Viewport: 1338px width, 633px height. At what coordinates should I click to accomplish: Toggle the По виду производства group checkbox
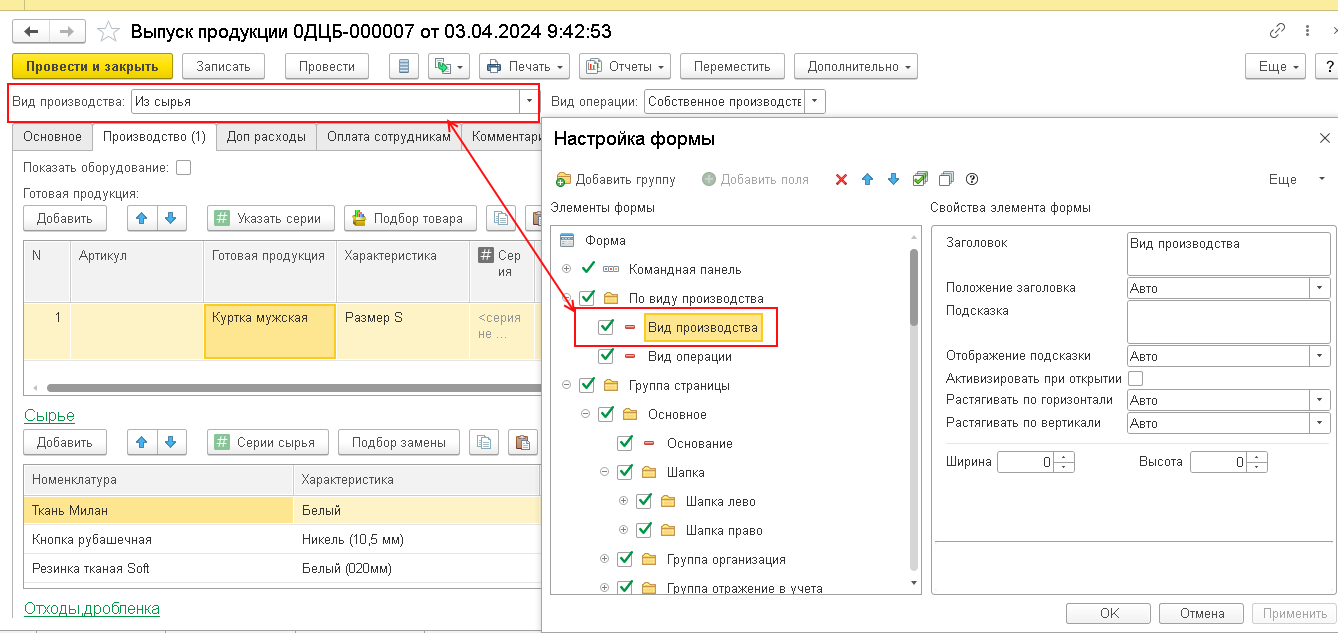587,298
